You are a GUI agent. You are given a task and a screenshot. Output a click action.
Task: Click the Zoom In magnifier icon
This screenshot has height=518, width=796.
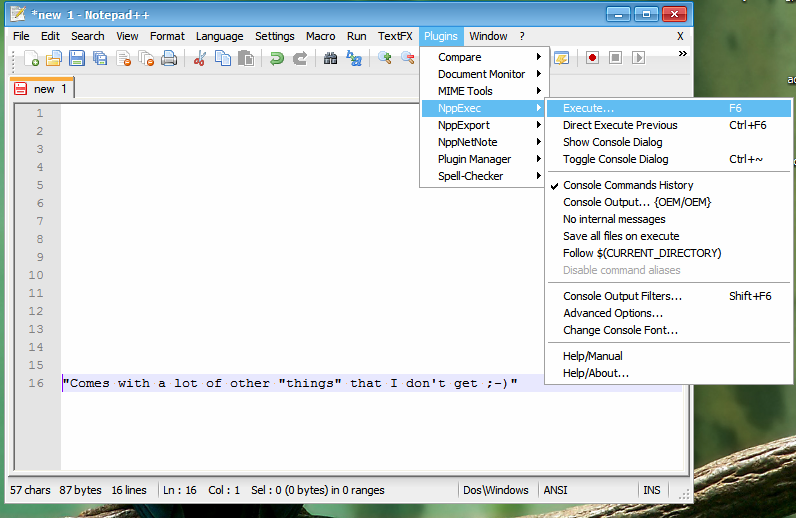(x=384, y=58)
